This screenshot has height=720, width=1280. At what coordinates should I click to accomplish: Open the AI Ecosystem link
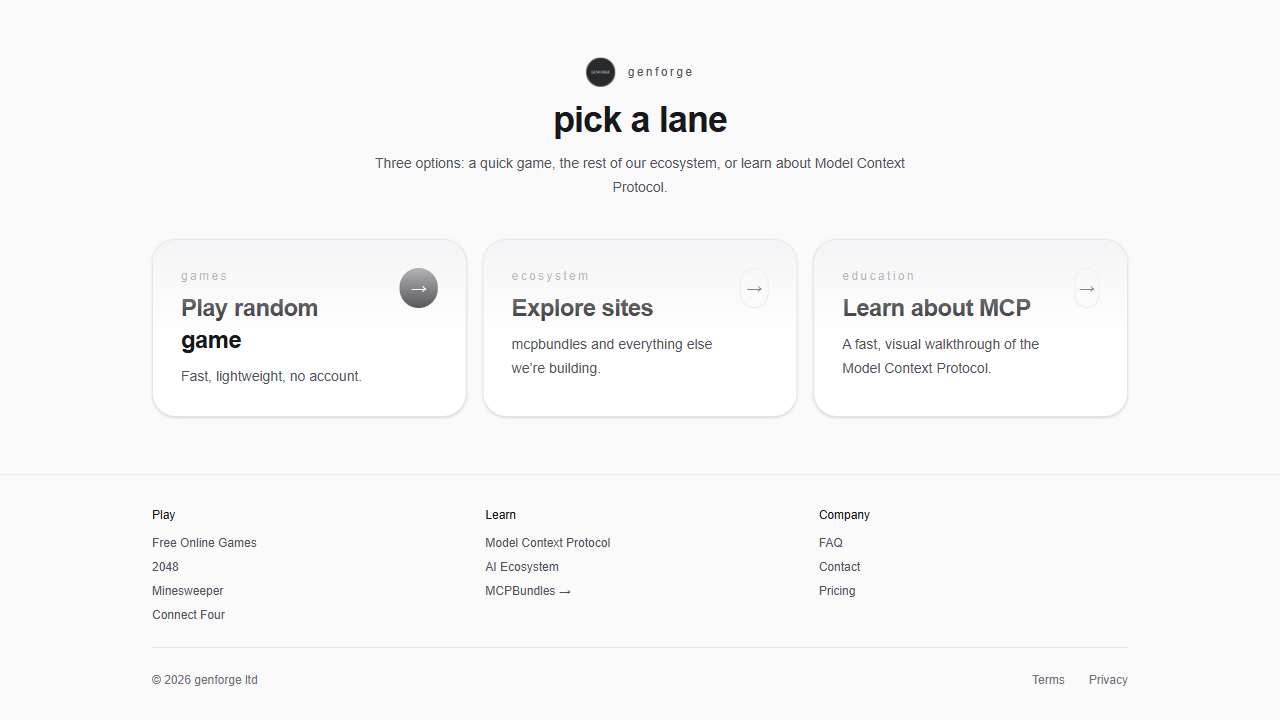click(x=522, y=567)
